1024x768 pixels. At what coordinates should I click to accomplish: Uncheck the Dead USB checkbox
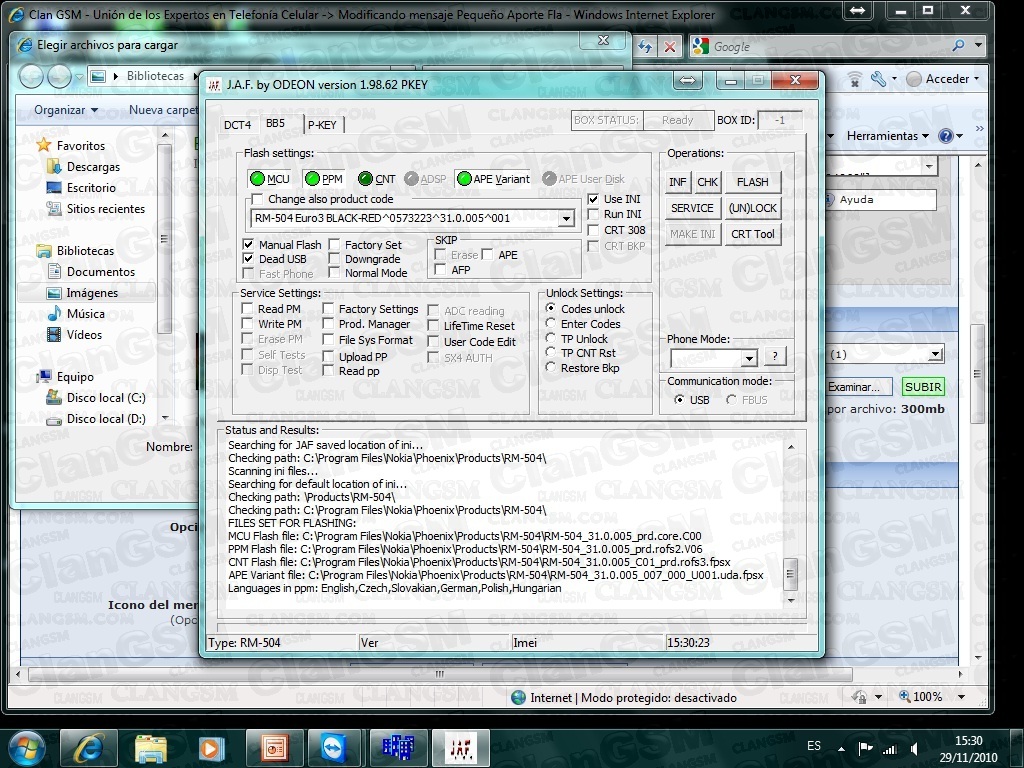248,259
